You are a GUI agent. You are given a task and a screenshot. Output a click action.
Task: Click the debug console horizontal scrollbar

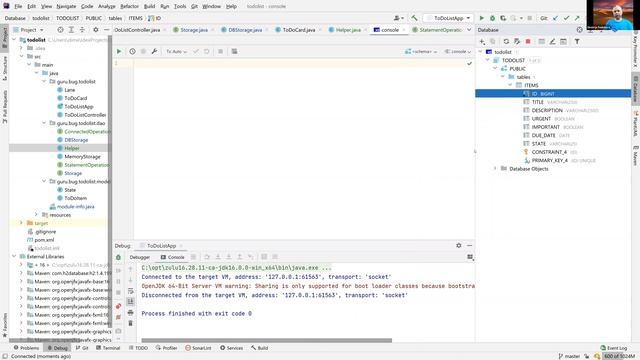(x=267, y=340)
